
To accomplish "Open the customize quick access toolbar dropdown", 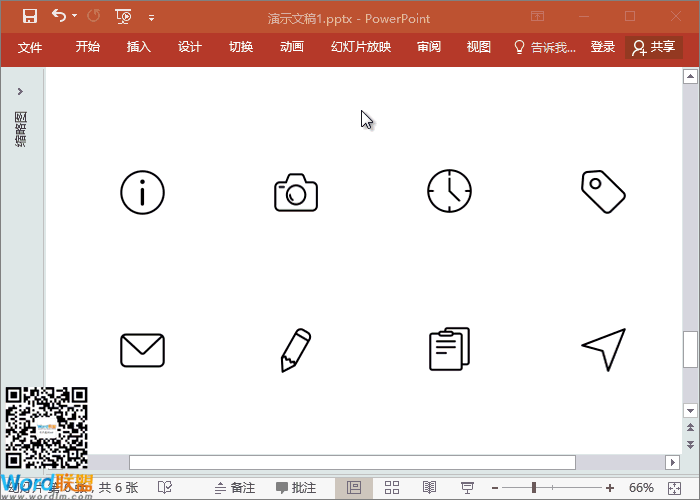I will 151,17.
